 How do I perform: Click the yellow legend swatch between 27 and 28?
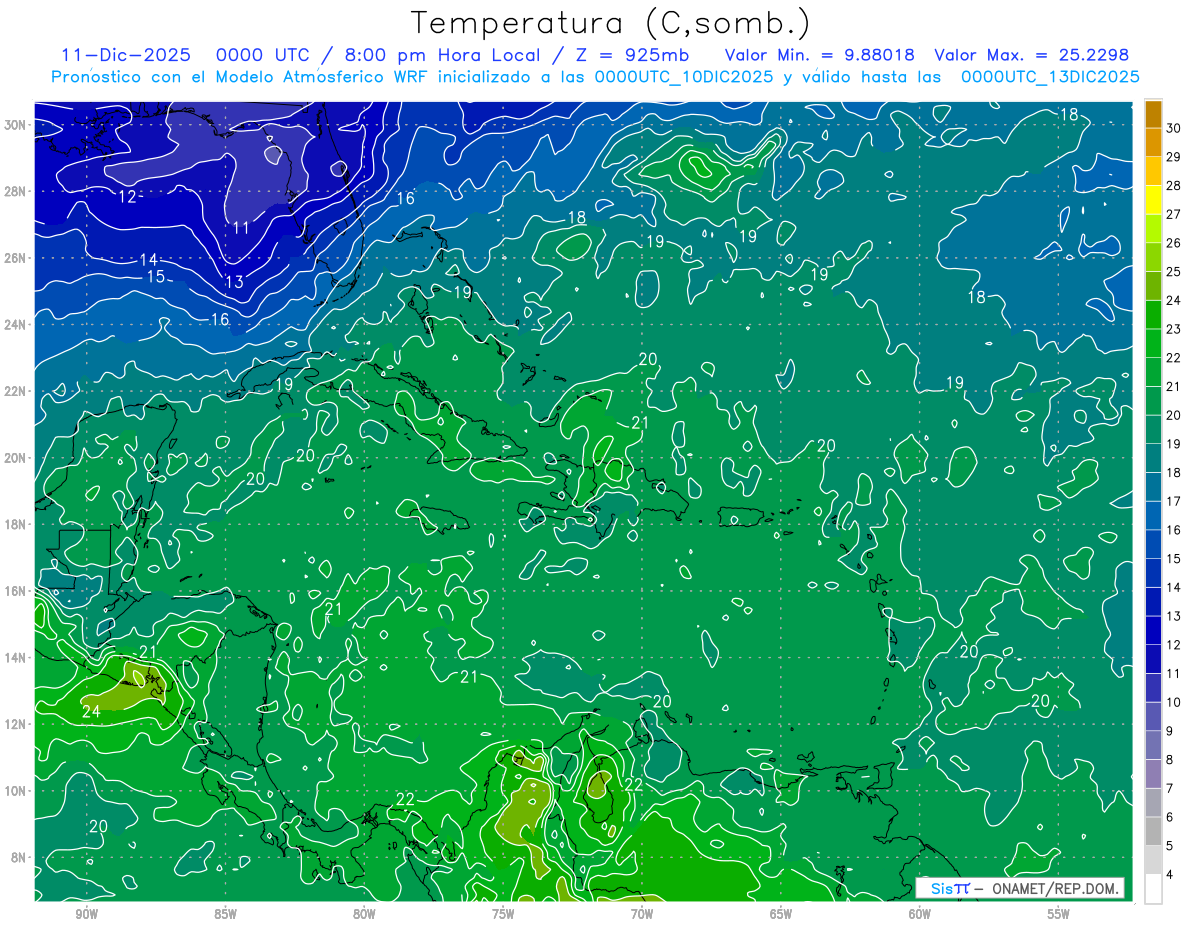(1153, 200)
